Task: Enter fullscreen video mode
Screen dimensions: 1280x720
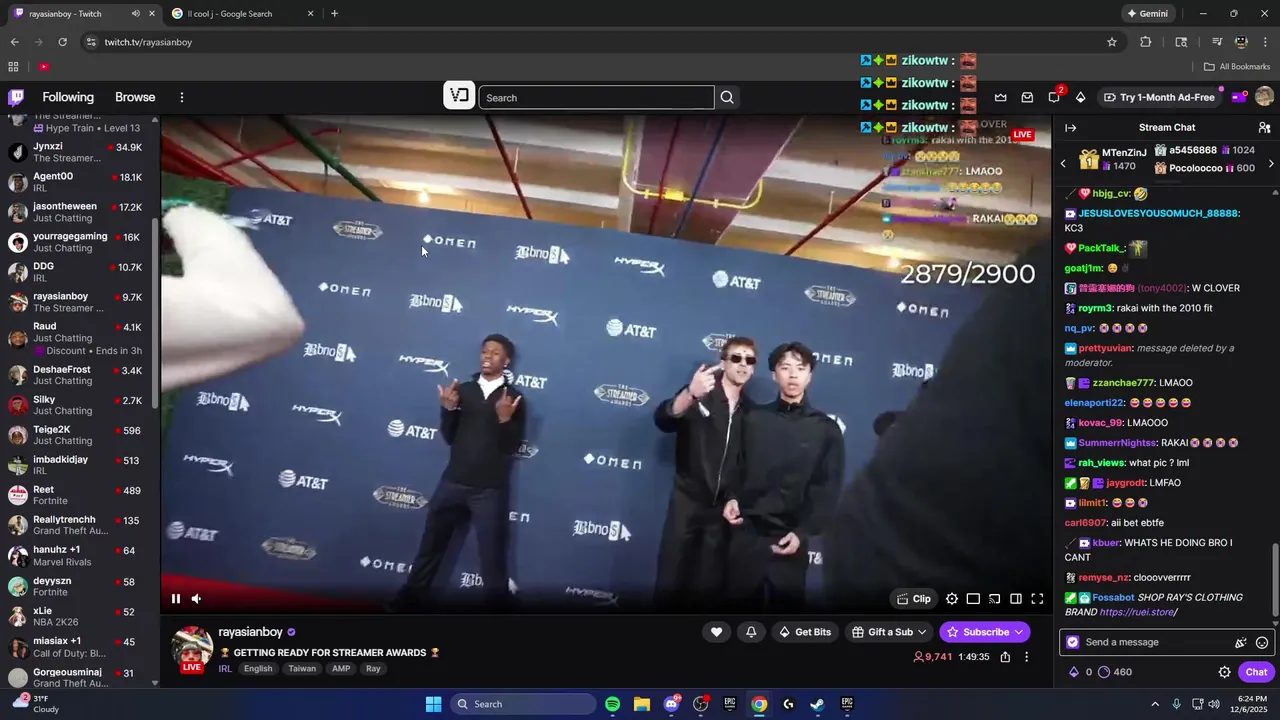Action: 1037,599
